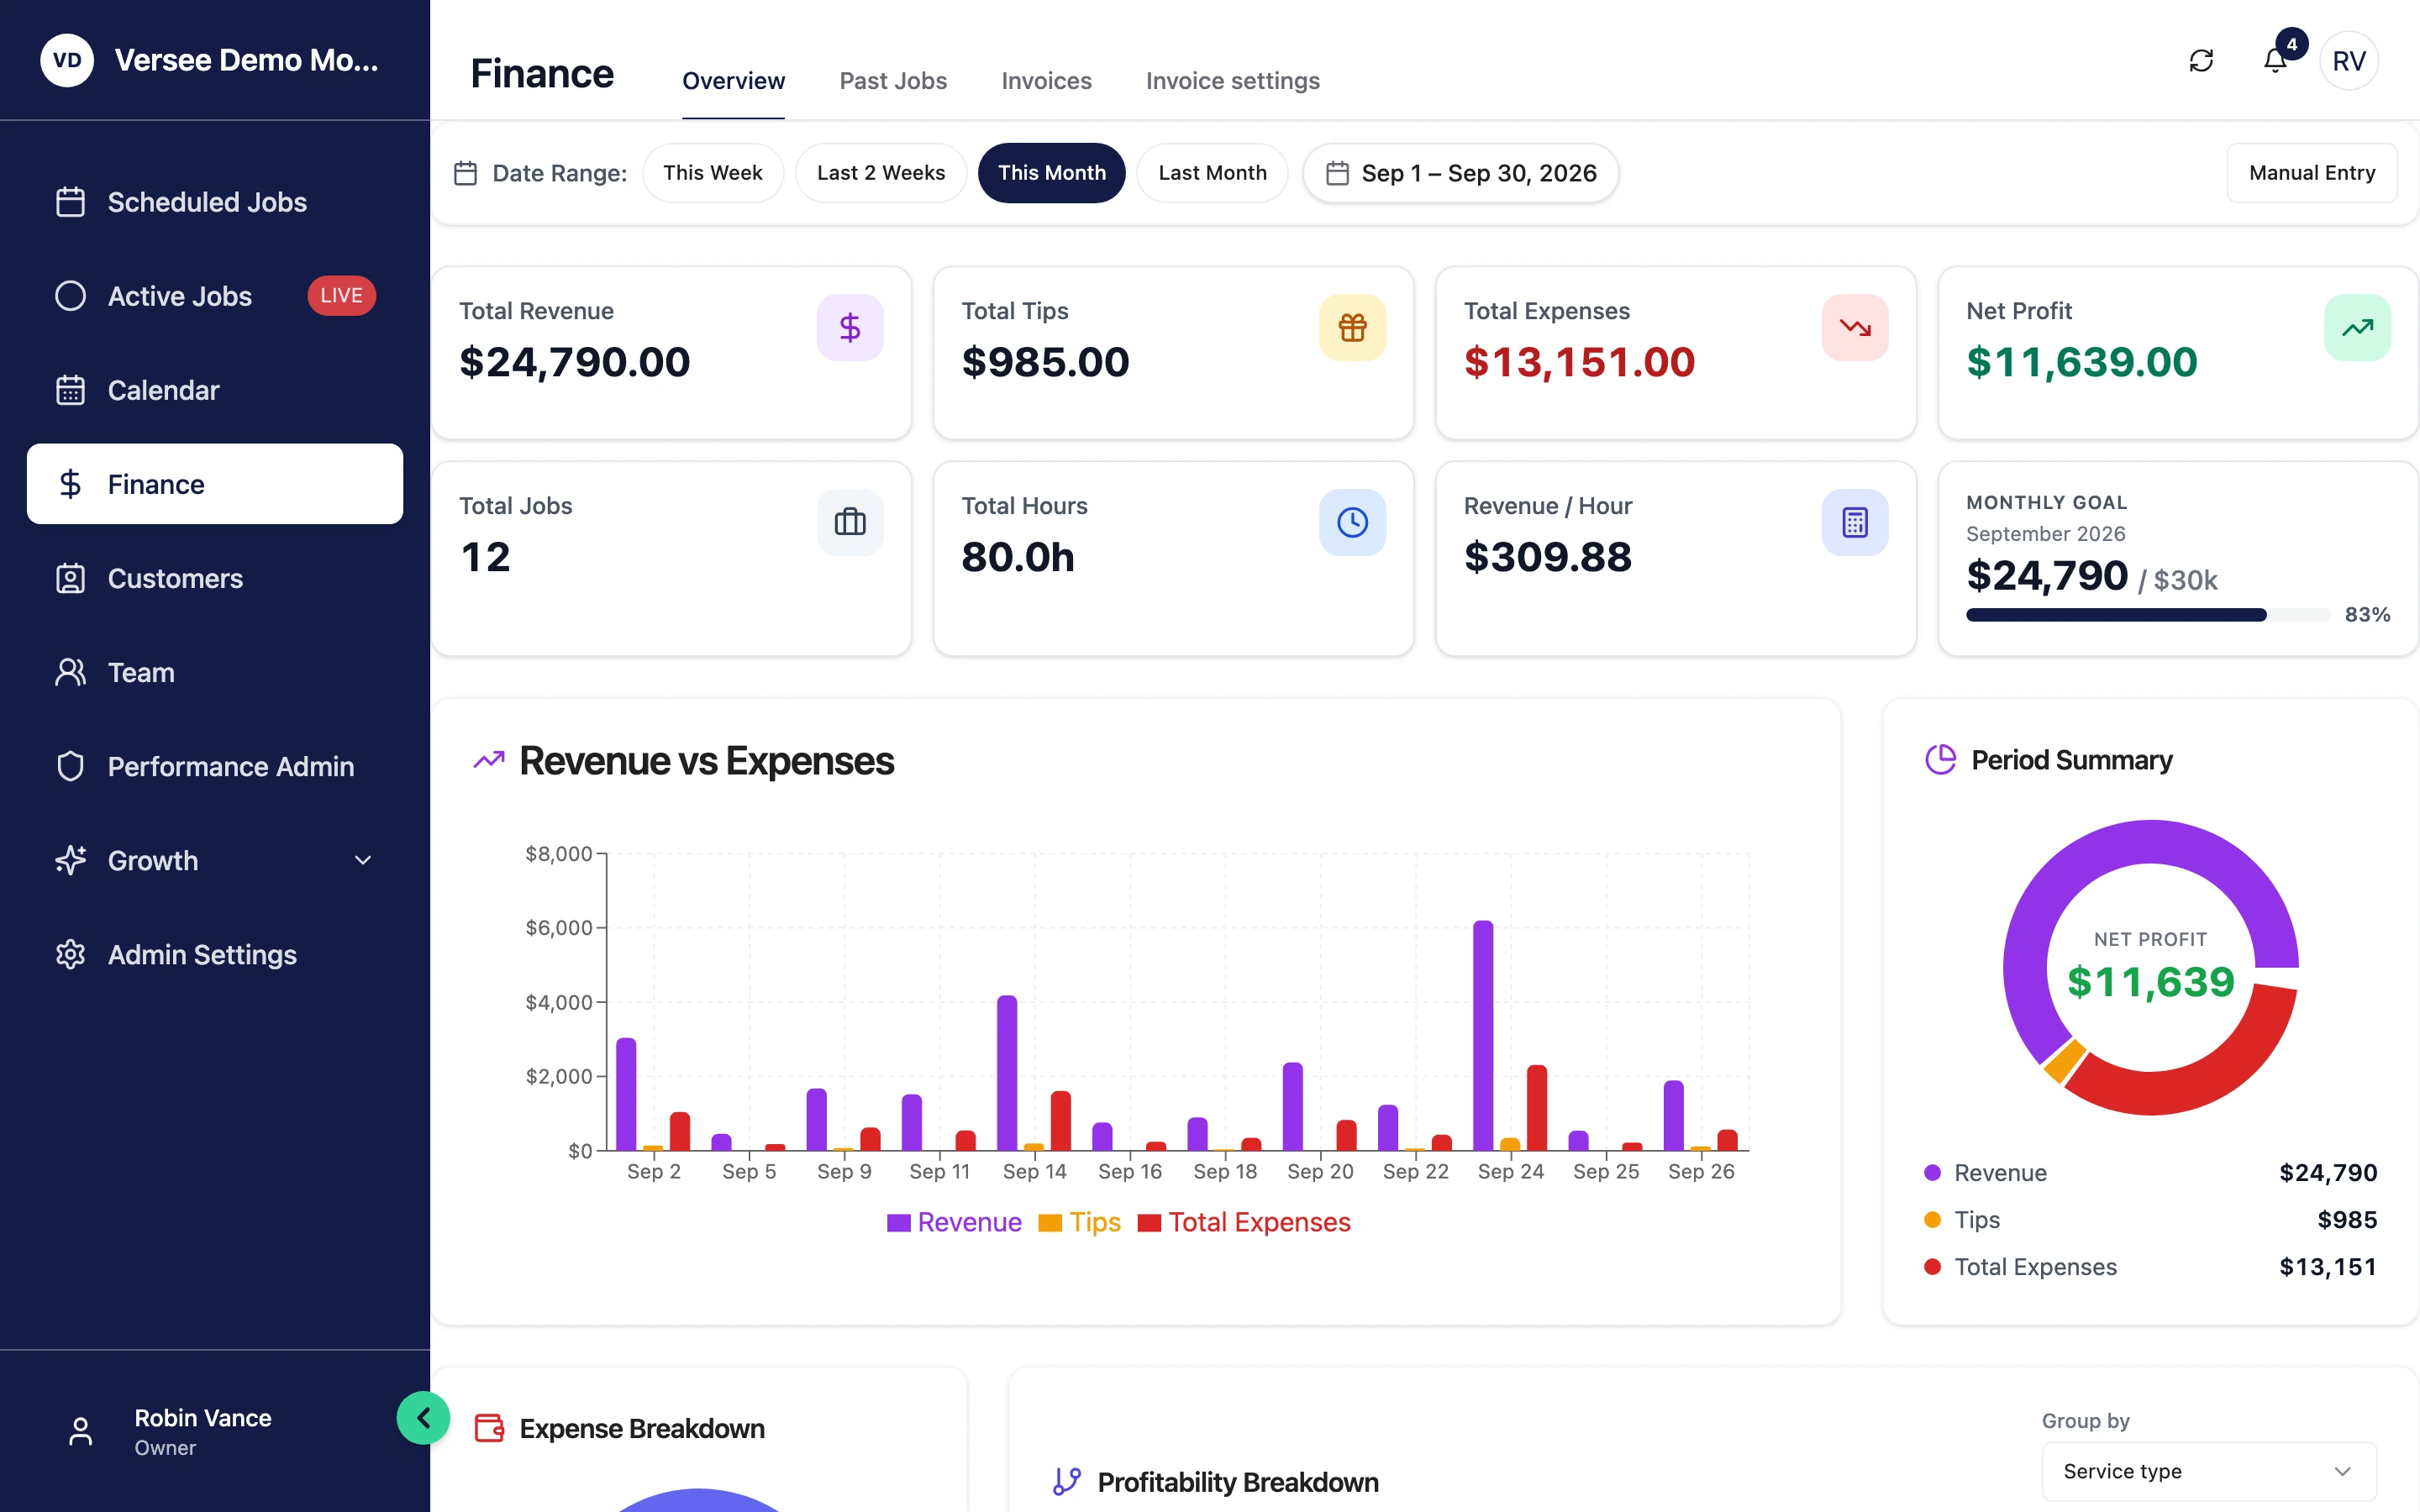The height and width of the screenshot is (1512, 2420).
Task: Click the Manual Entry button
Action: coord(2311,173)
